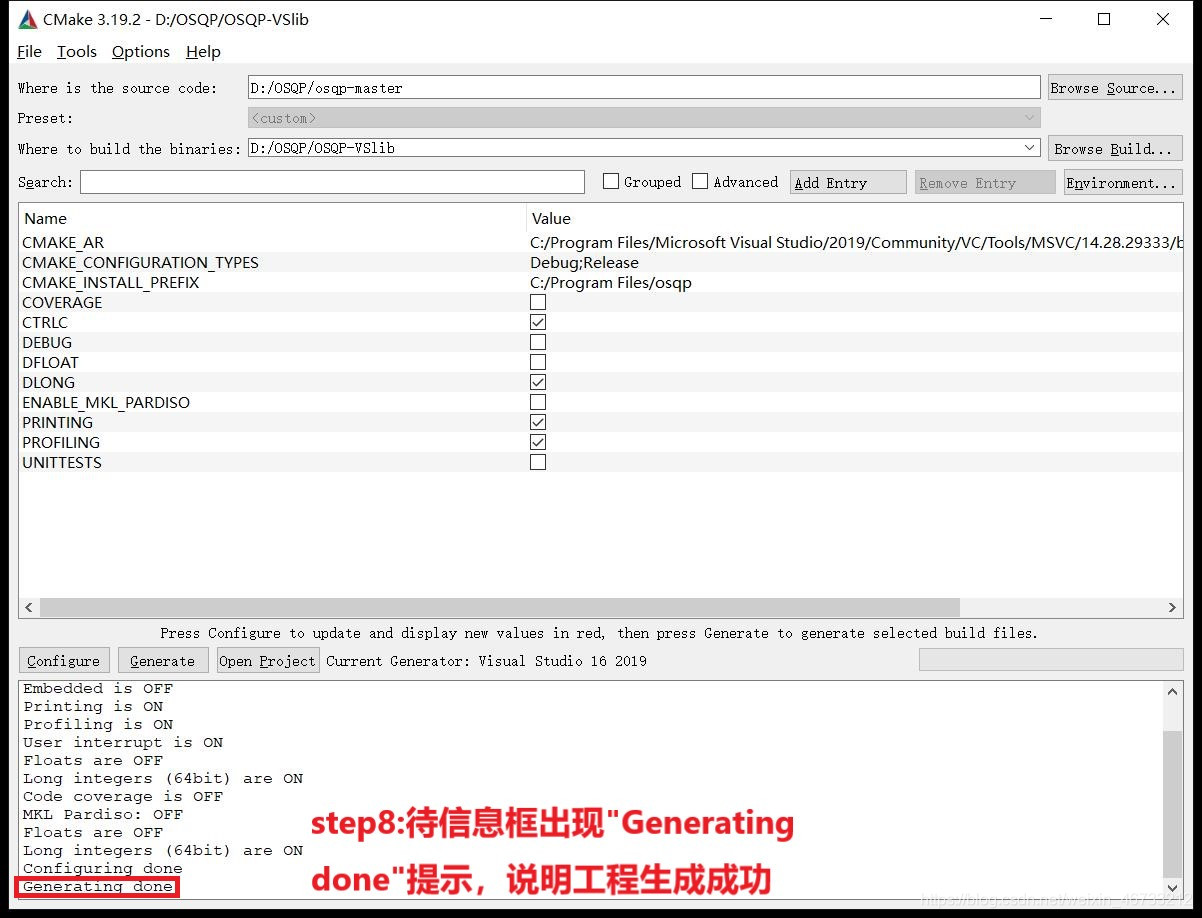Image resolution: width=1202 pixels, height=918 pixels.
Task: Click the CMake logo icon in title bar
Action: tap(28, 19)
